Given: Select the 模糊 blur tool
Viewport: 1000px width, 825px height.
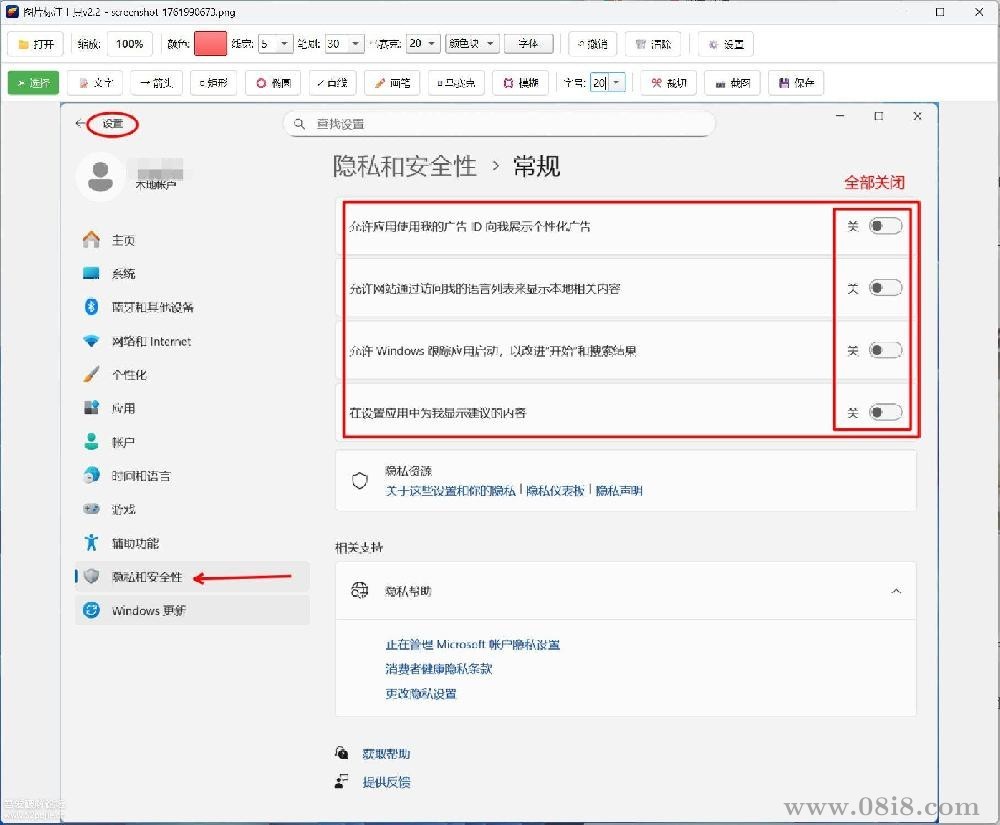Looking at the screenshot, I should (x=520, y=83).
